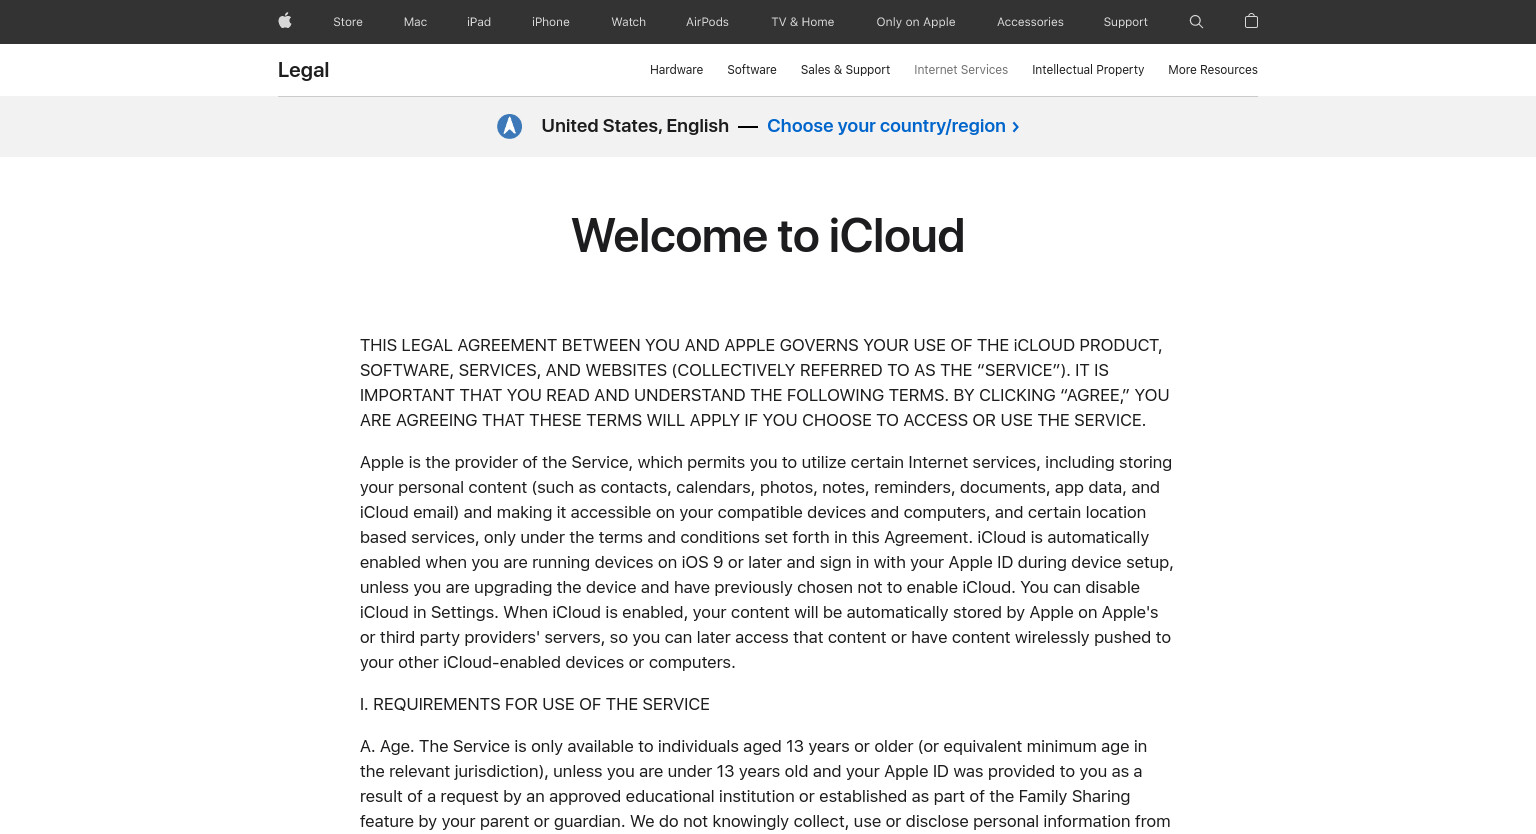
Task: Open the shopping bag icon
Action: 1251,21
